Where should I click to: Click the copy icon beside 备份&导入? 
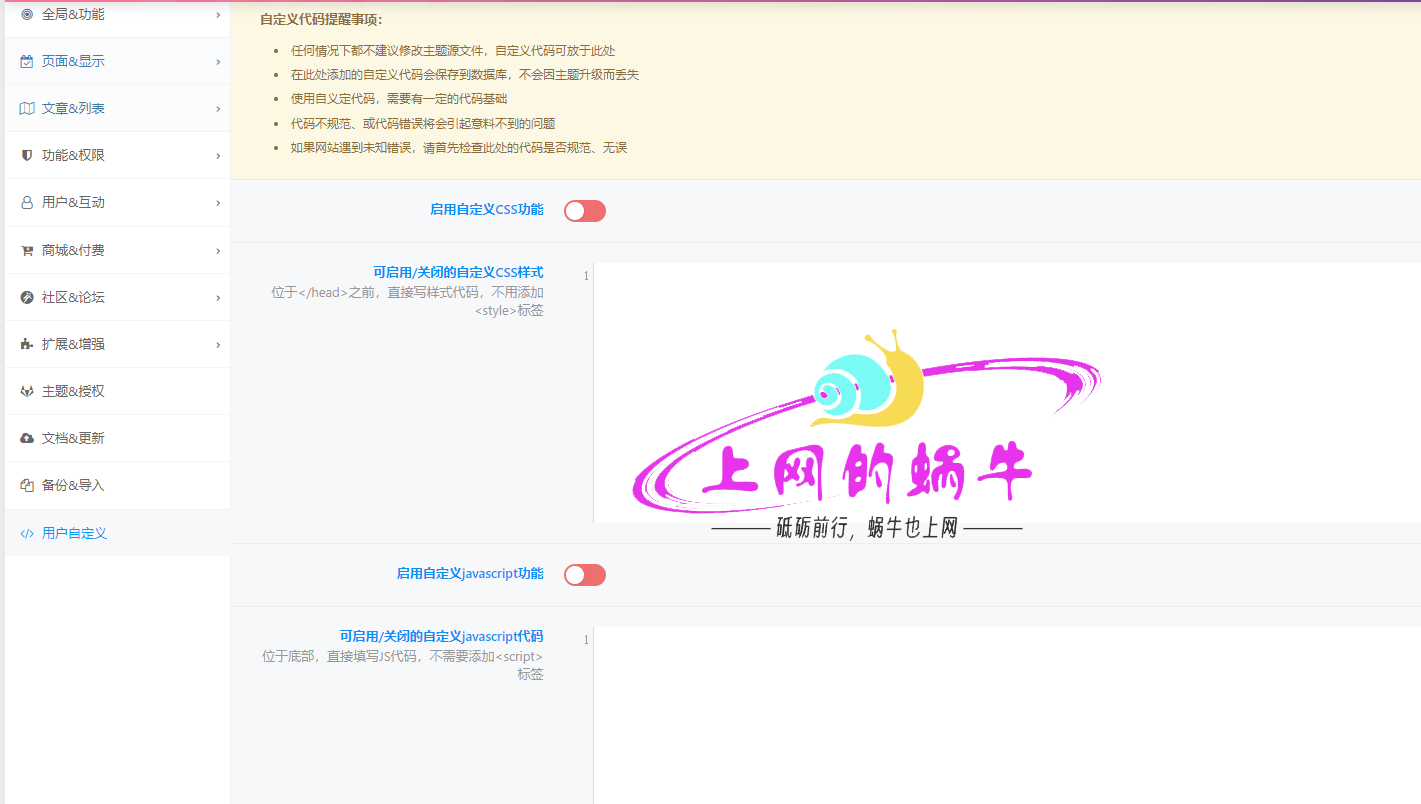27,485
